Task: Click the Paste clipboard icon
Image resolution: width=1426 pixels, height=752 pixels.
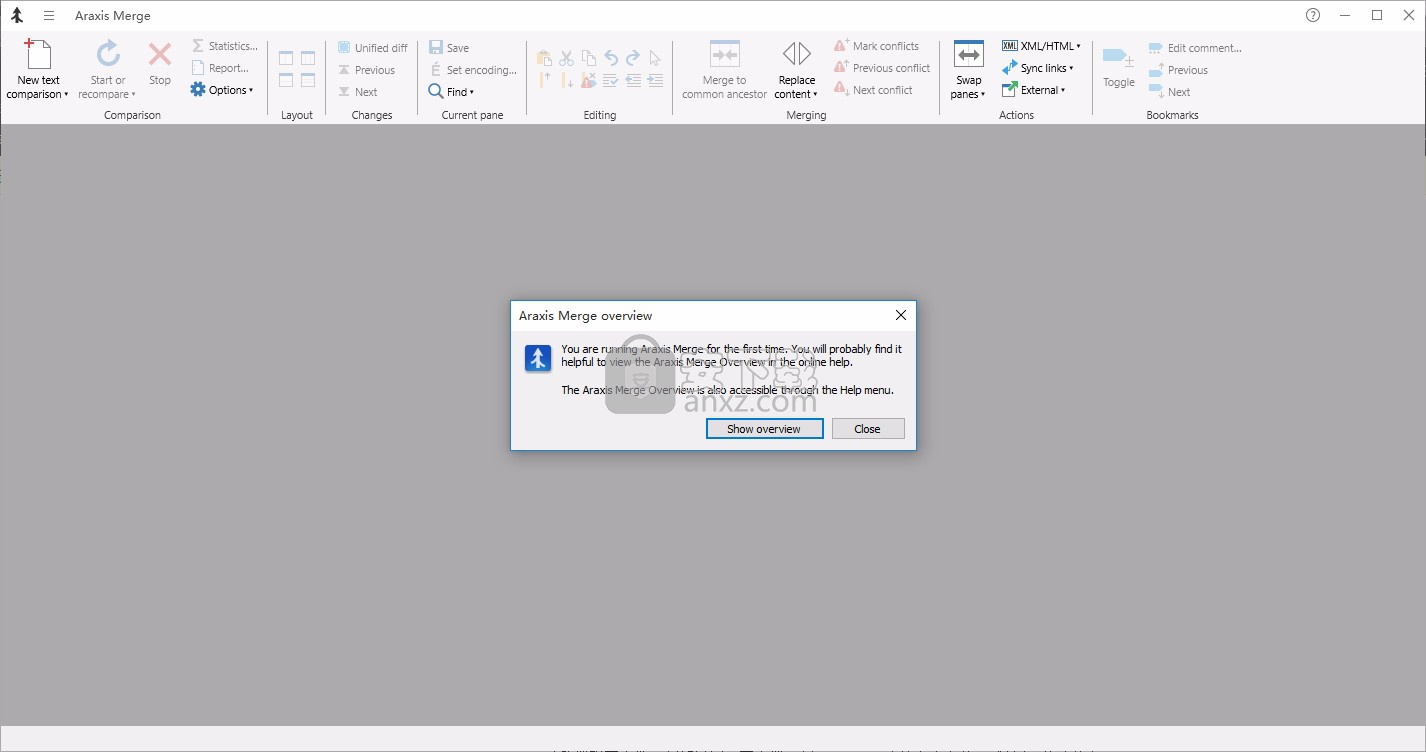Action: 545,58
